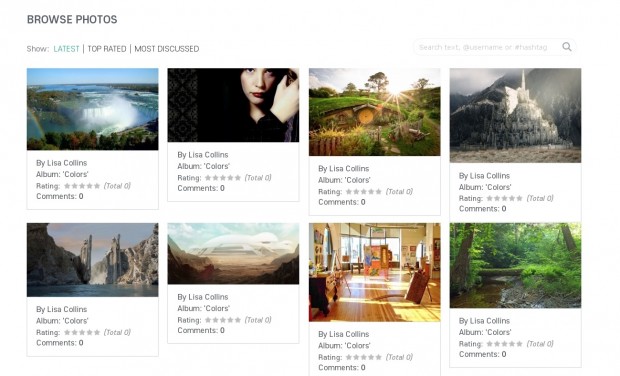The height and width of the screenshot is (376, 620).
Task: Click 'Comments: 0' under spaceship photo
Action: (201, 331)
